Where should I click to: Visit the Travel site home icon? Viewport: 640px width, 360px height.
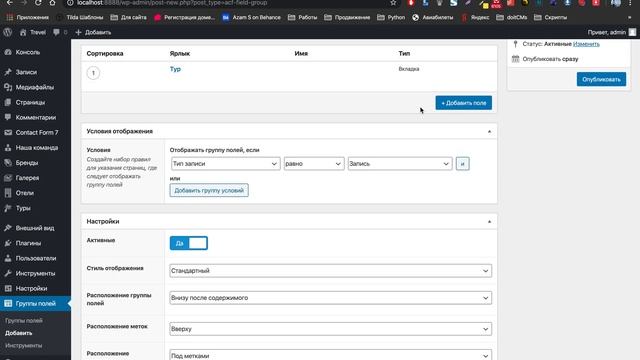[x=23, y=32]
